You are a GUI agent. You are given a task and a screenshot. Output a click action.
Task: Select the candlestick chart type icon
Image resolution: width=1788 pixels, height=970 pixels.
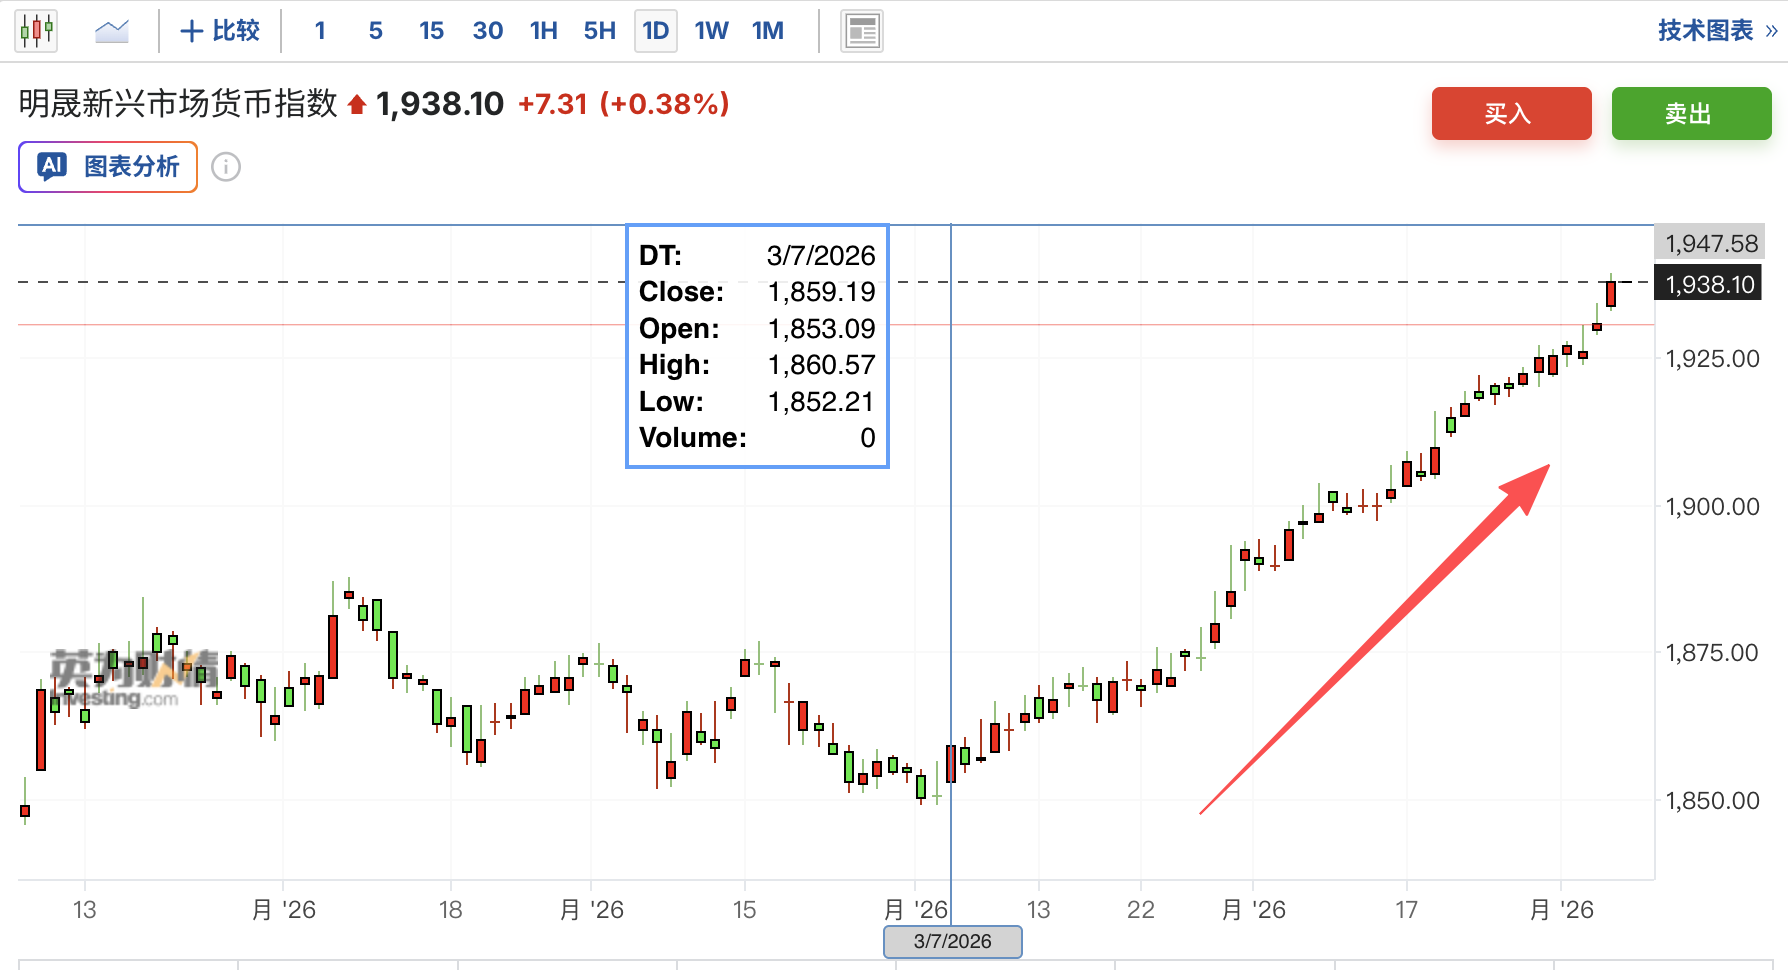coord(37,31)
